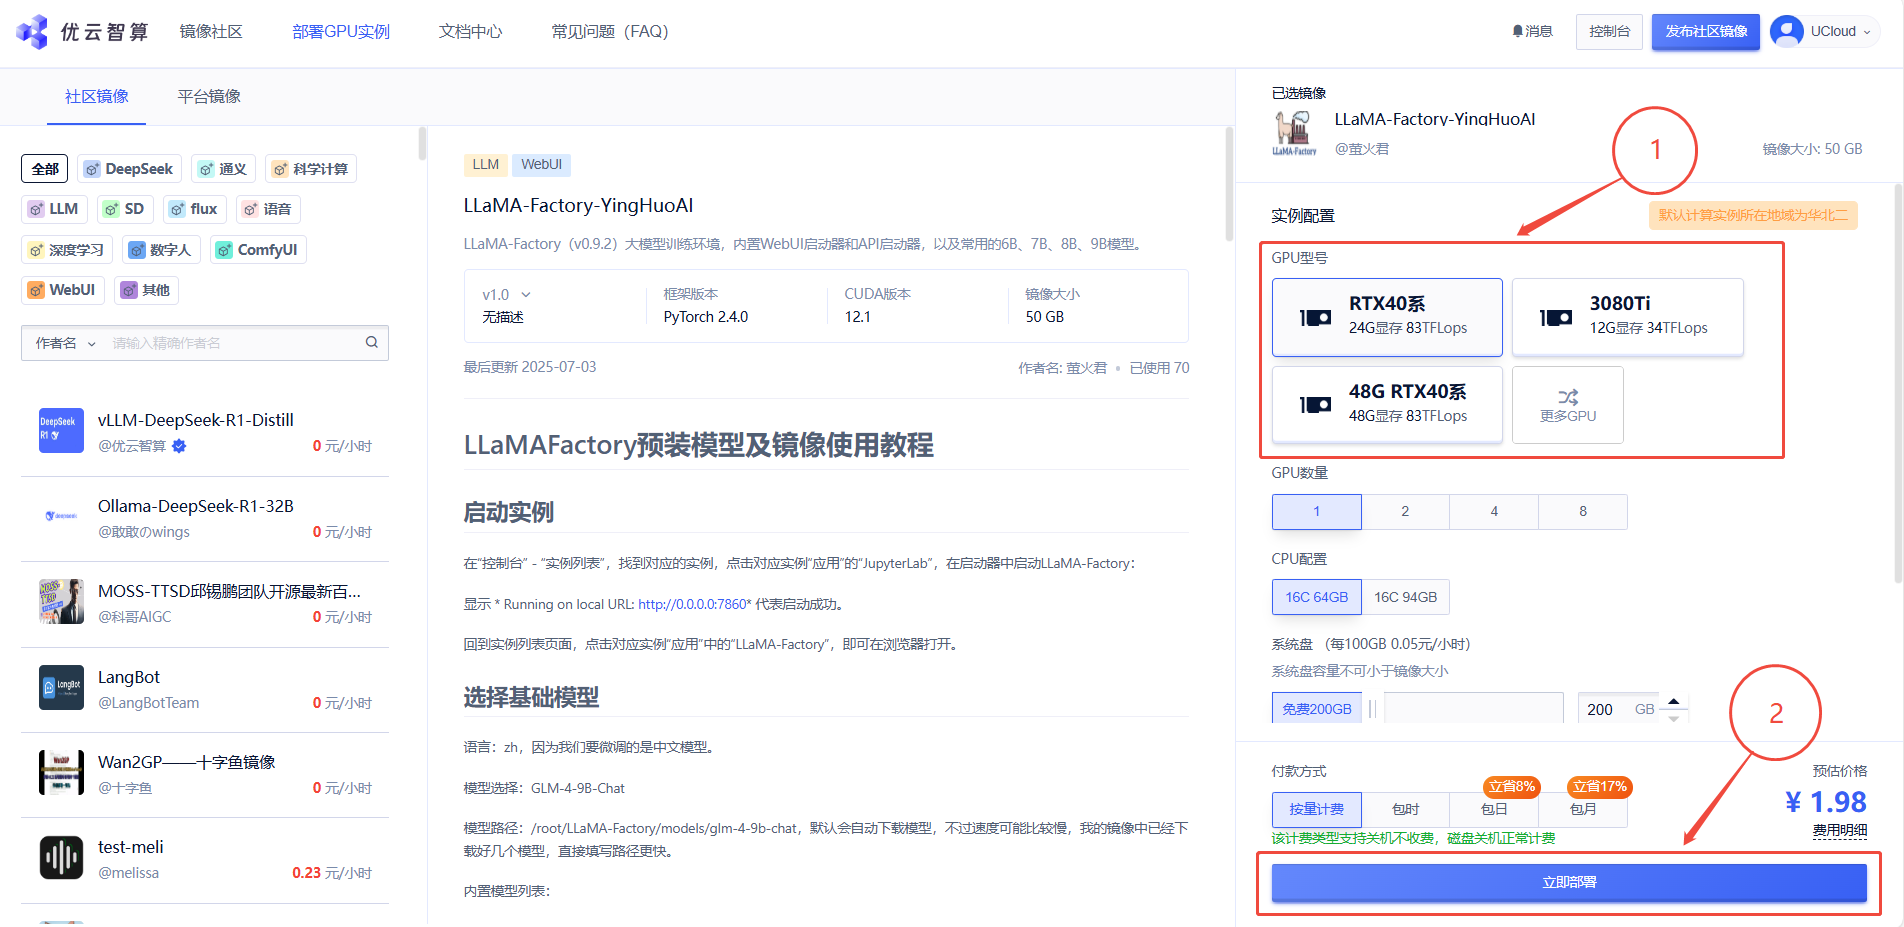Filter by the SD tag
The image size is (1904, 927).
tap(125, 209)
